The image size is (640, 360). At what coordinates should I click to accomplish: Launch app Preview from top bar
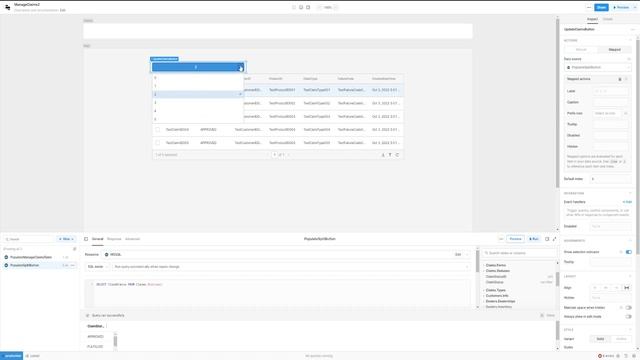point(621,7)
